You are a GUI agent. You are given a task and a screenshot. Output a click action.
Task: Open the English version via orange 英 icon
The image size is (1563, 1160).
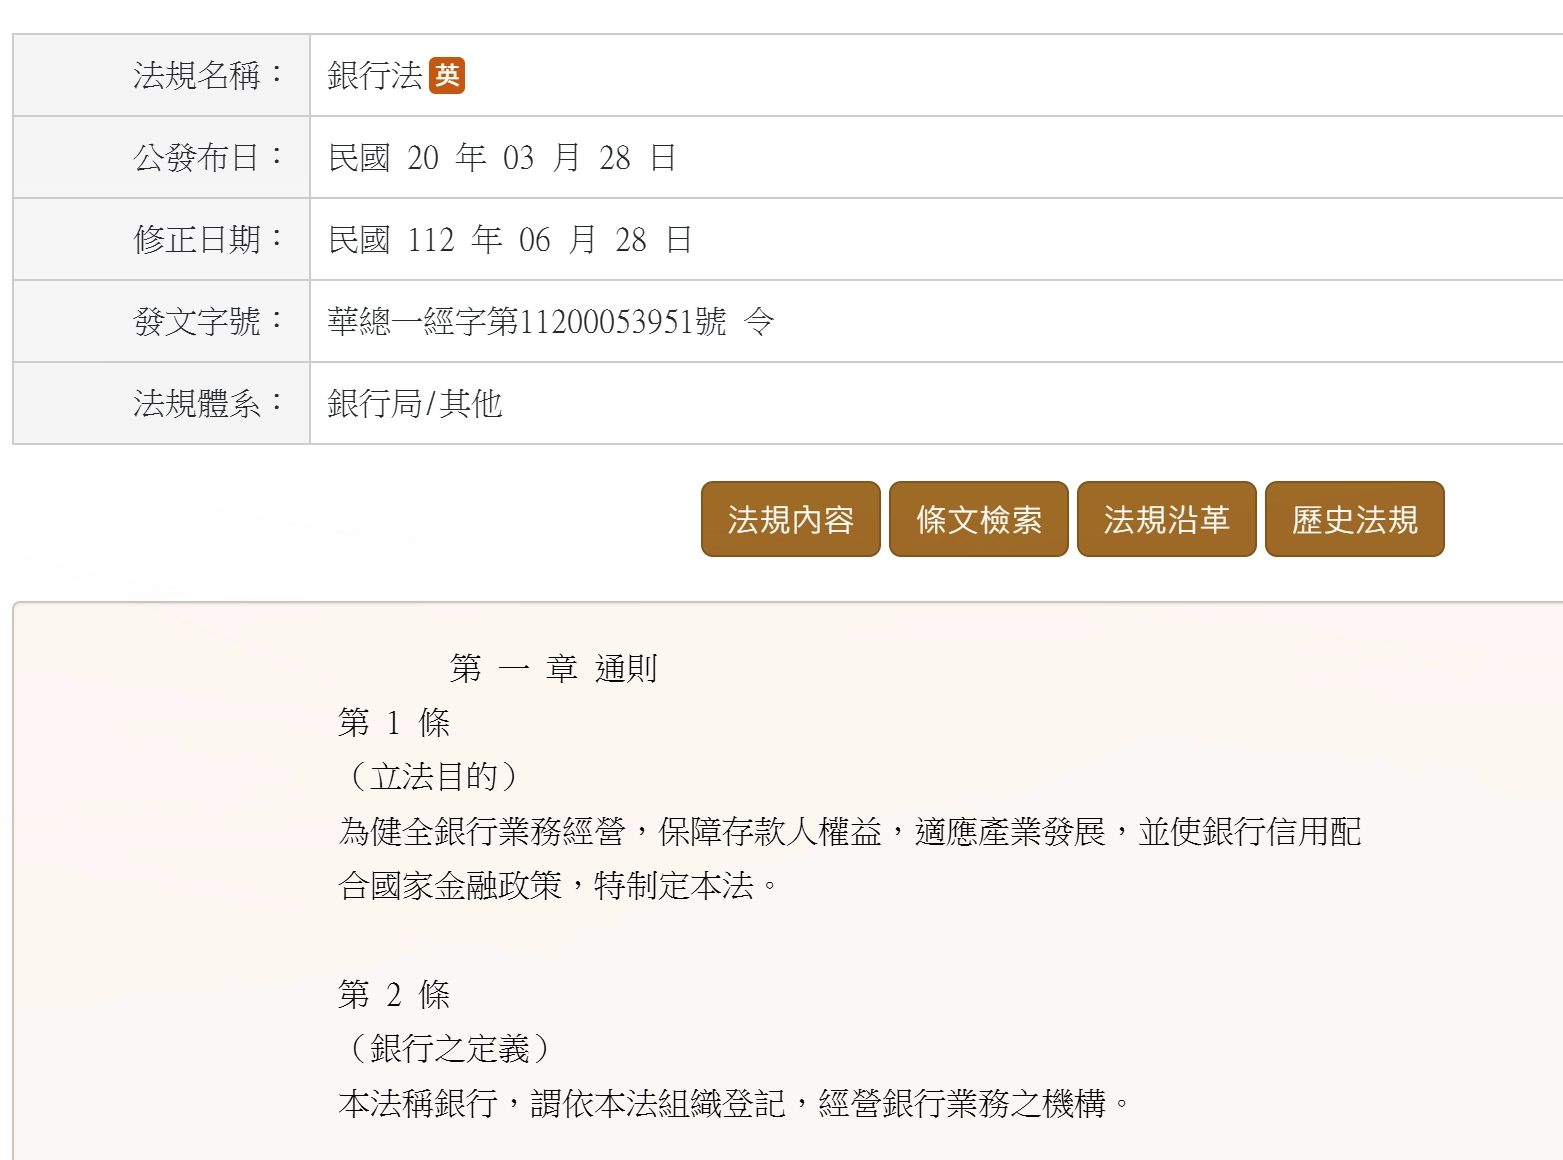pyautogui.click(x=447, y=75)
